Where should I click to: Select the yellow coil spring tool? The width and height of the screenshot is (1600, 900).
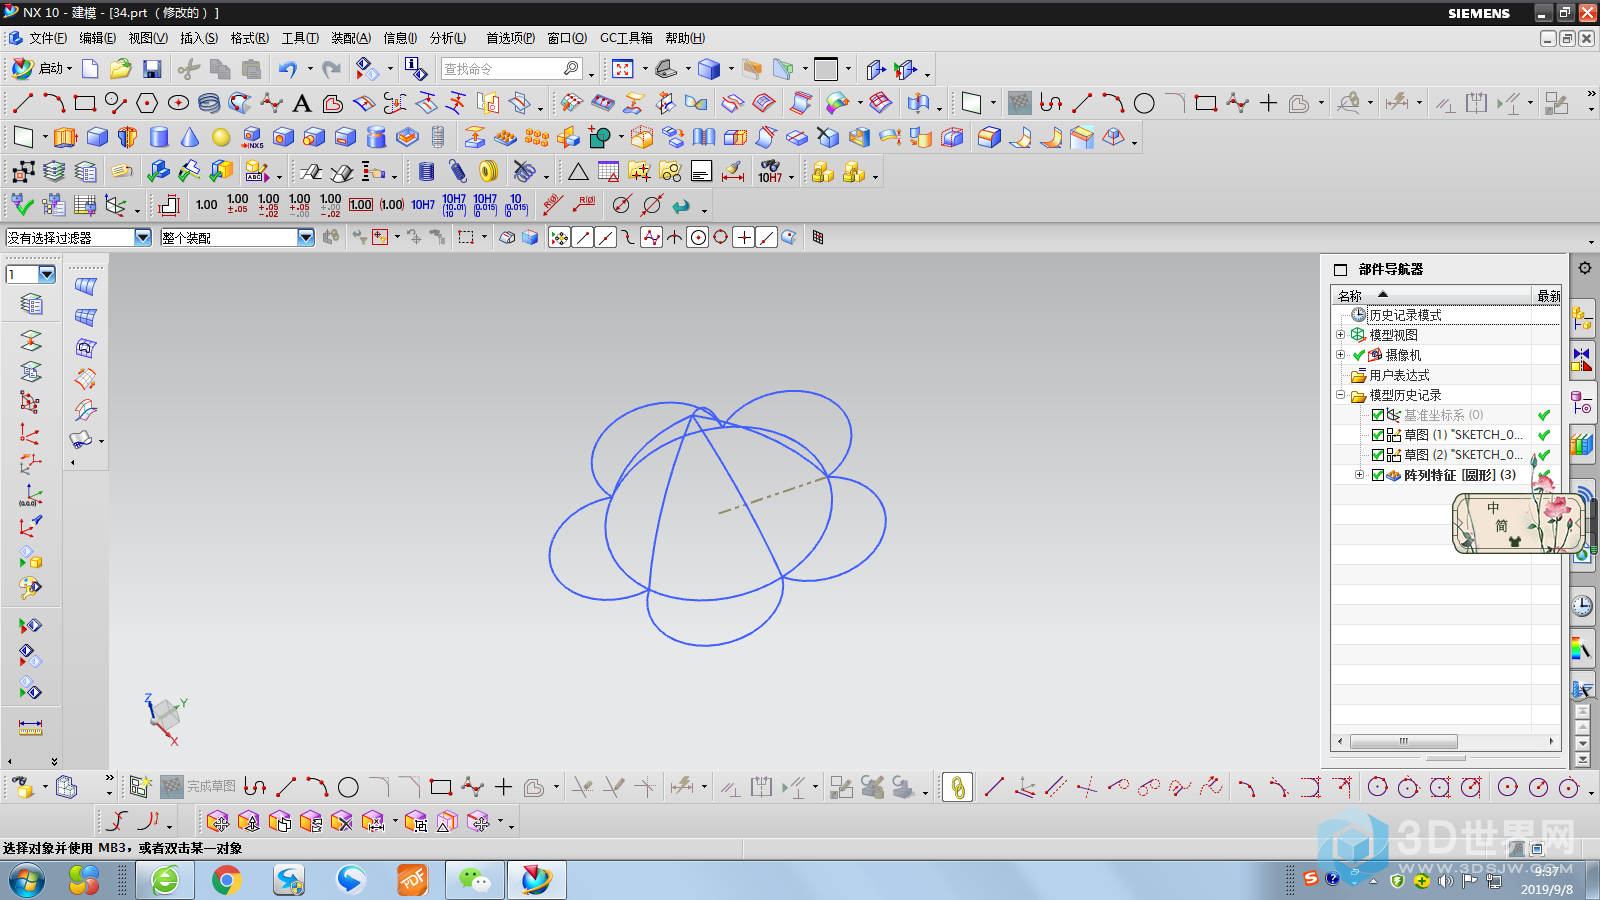click(x=488, y=171)
